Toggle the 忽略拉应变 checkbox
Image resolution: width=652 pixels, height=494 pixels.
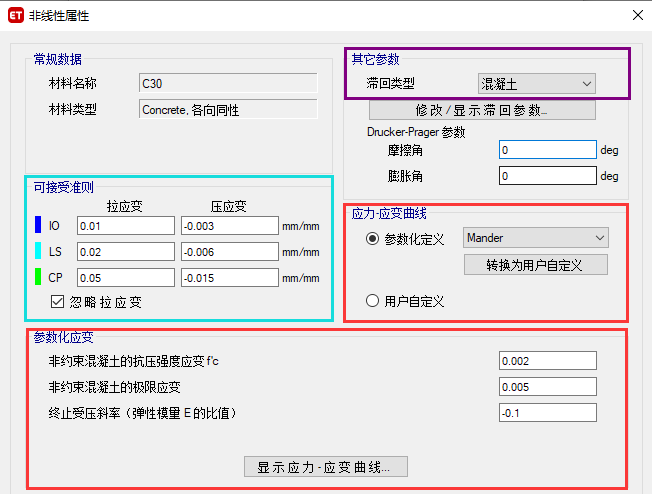point(57,301)
